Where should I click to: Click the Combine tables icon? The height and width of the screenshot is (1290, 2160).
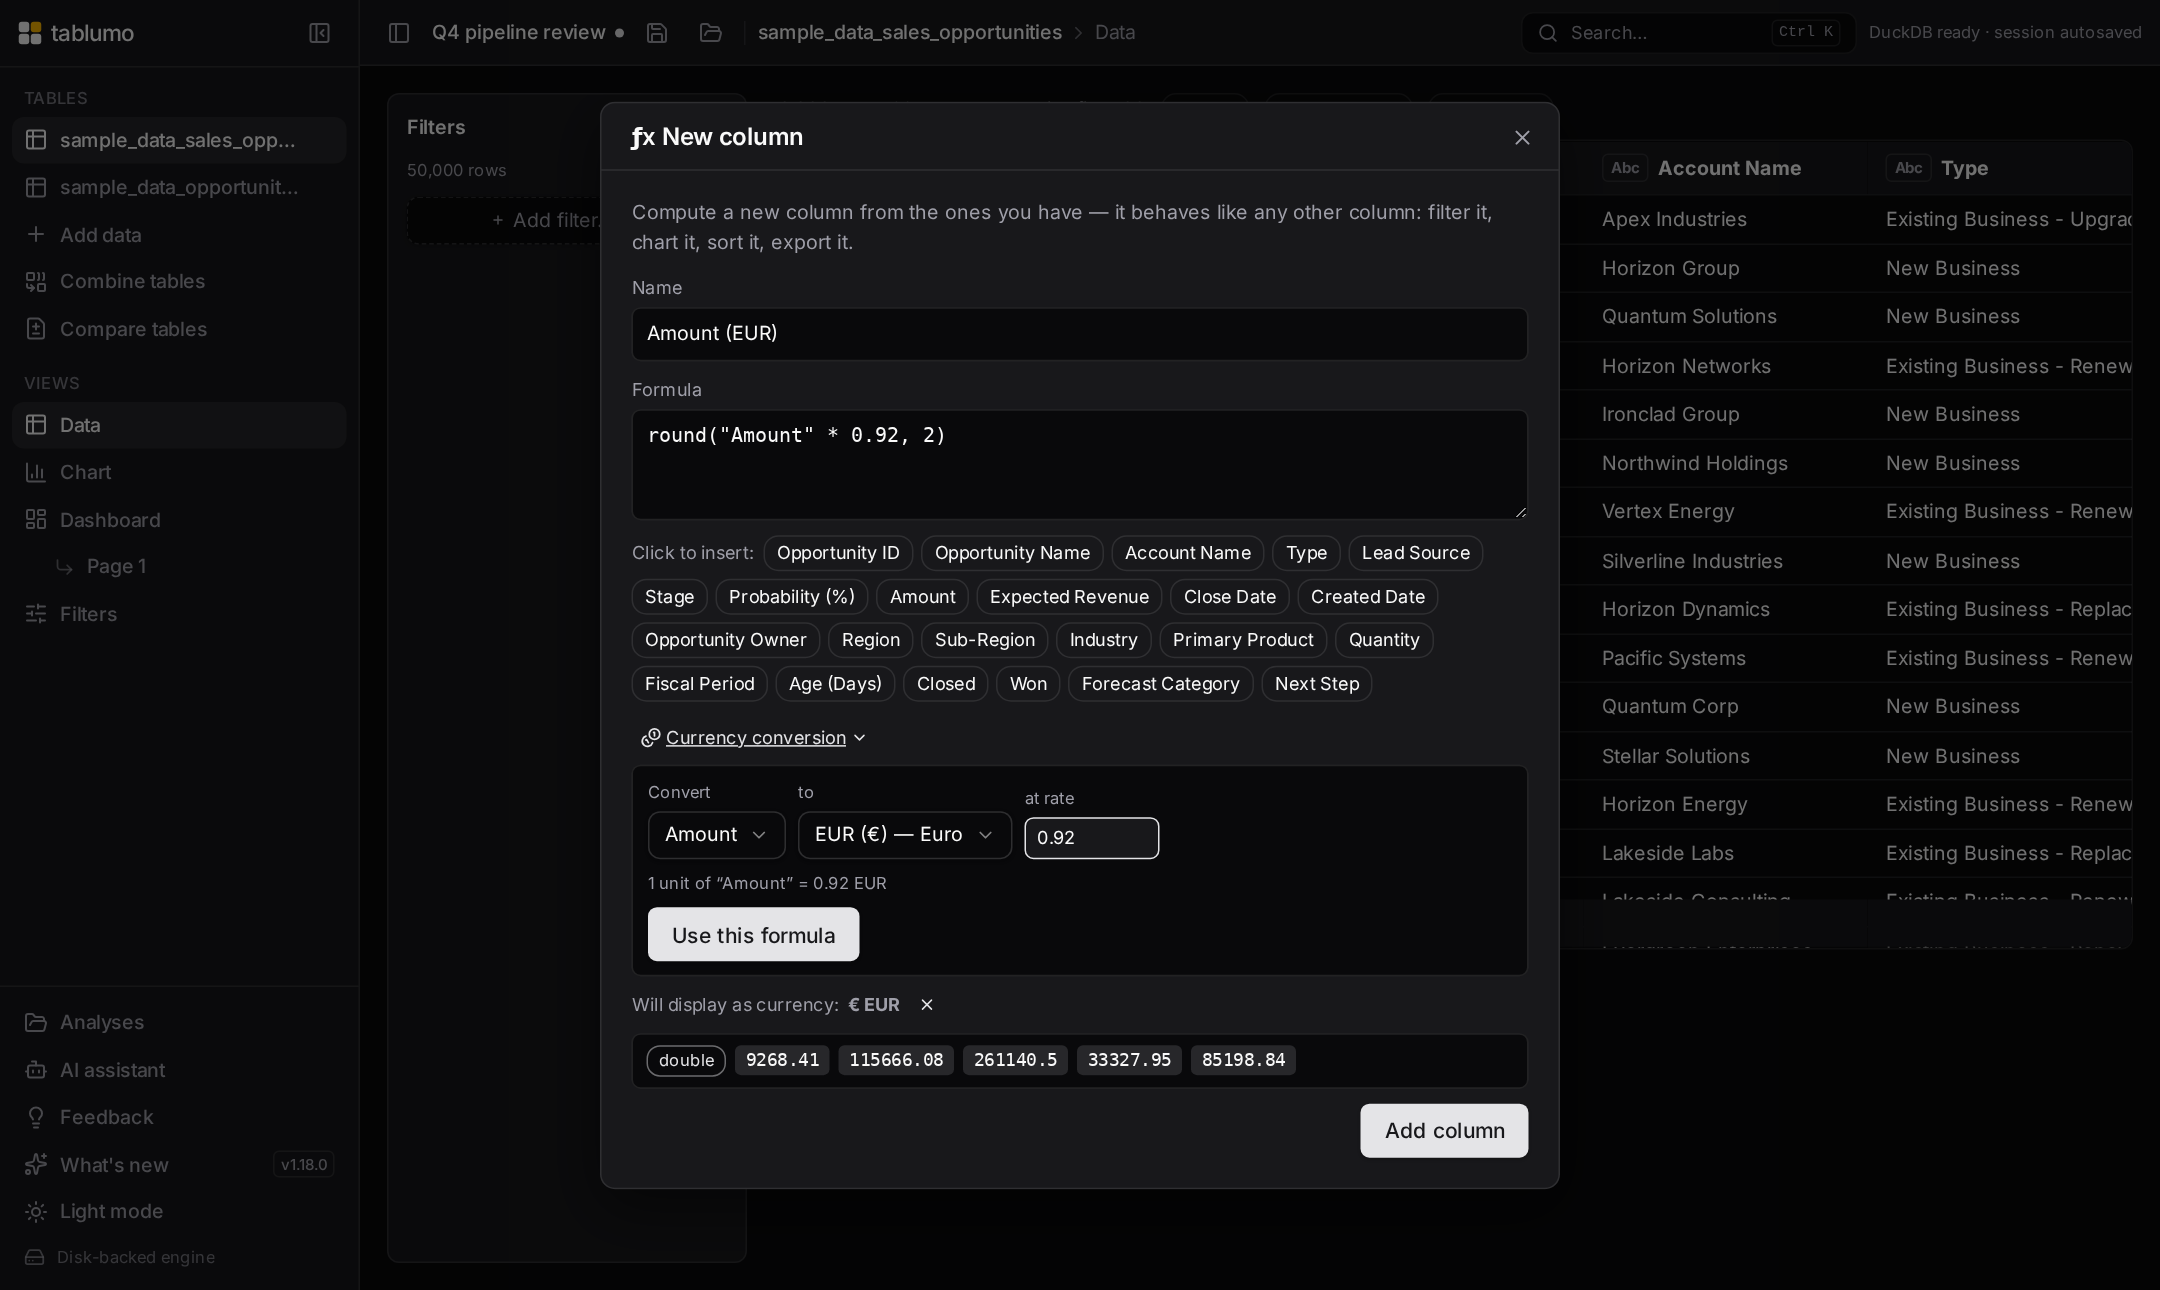coord(36,282)
